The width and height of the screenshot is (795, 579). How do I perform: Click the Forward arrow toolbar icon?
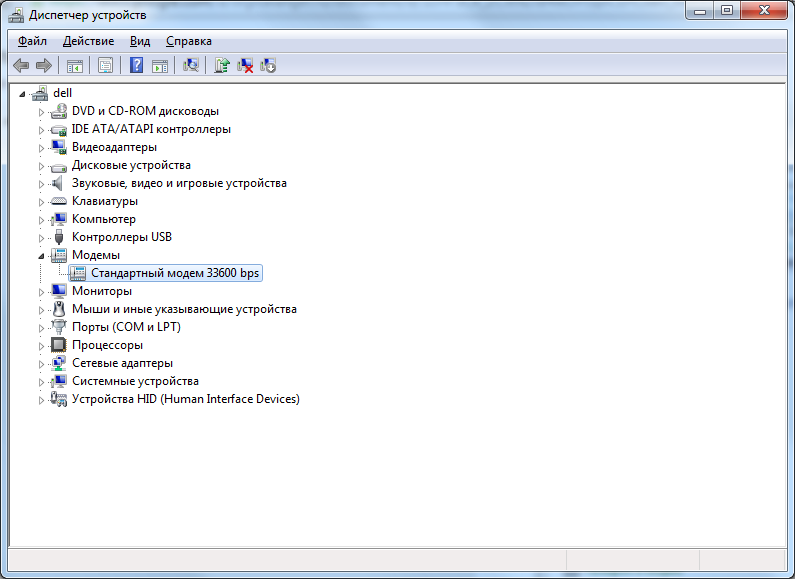click(44, 65)
